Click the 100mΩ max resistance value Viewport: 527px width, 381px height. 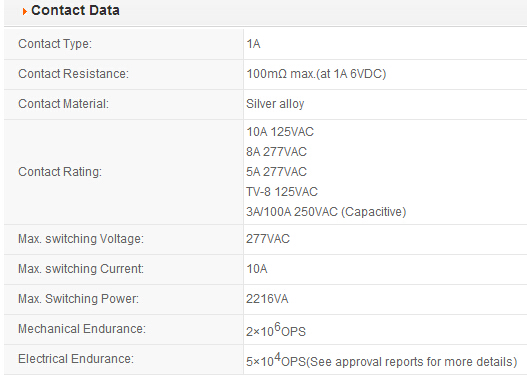point(316,74)
